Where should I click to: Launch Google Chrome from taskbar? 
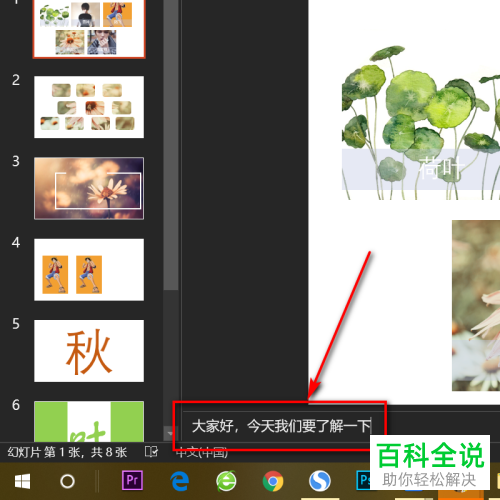click(273, 481)
